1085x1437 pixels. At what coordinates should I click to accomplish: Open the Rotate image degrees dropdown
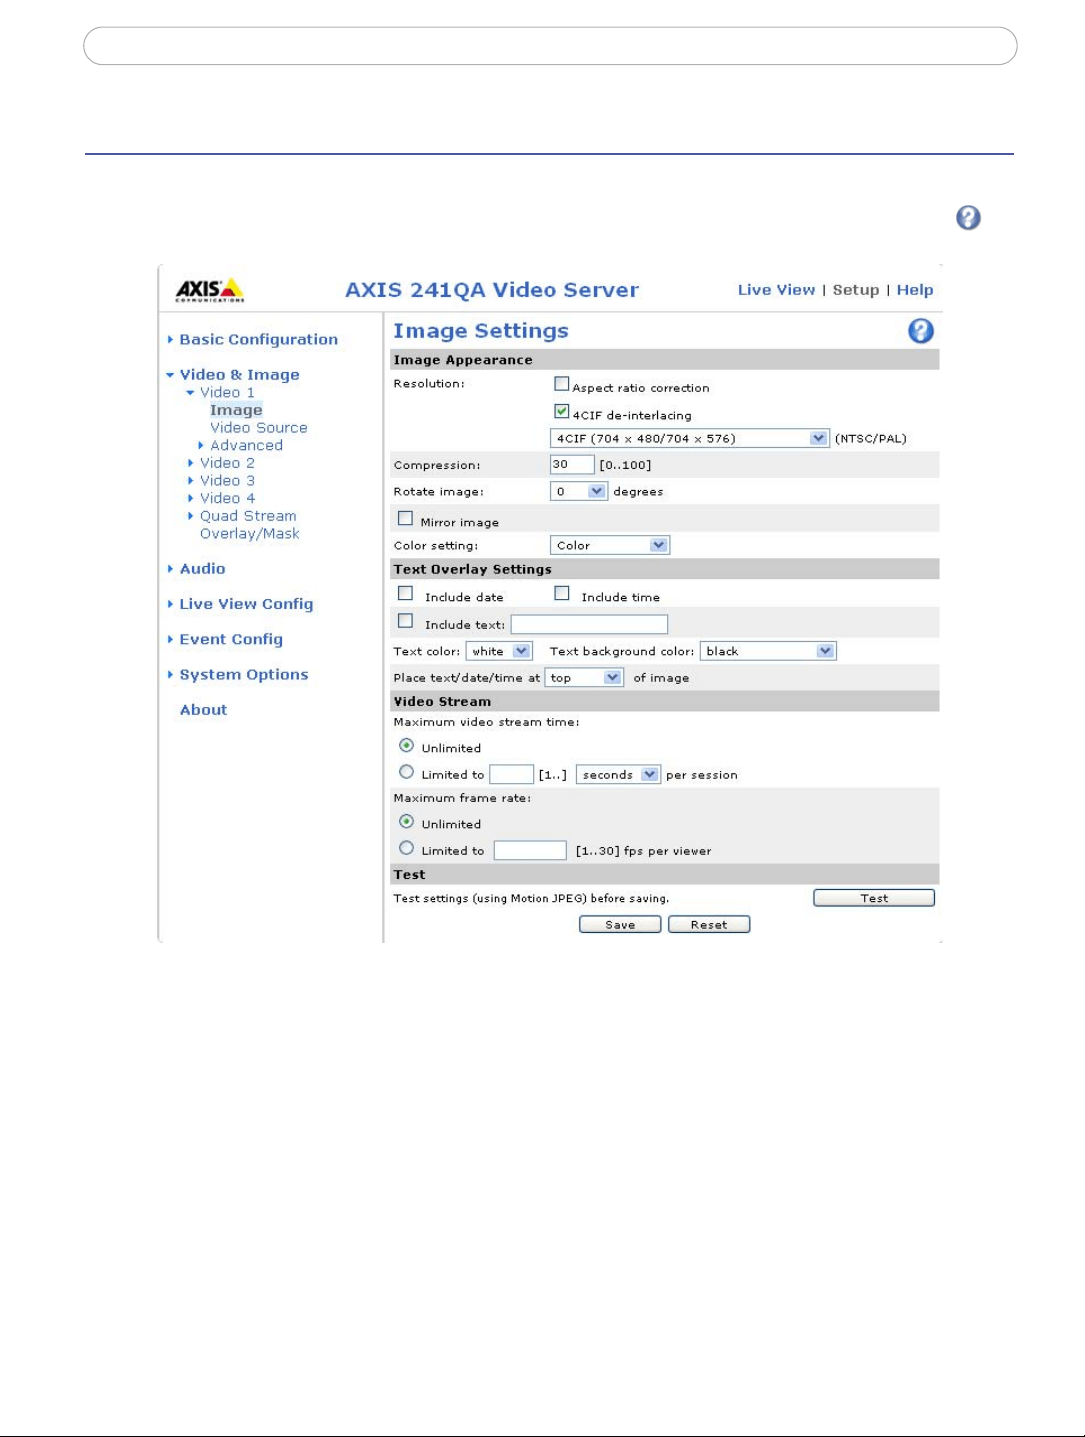pyautogui.click(x=579, y=491)
